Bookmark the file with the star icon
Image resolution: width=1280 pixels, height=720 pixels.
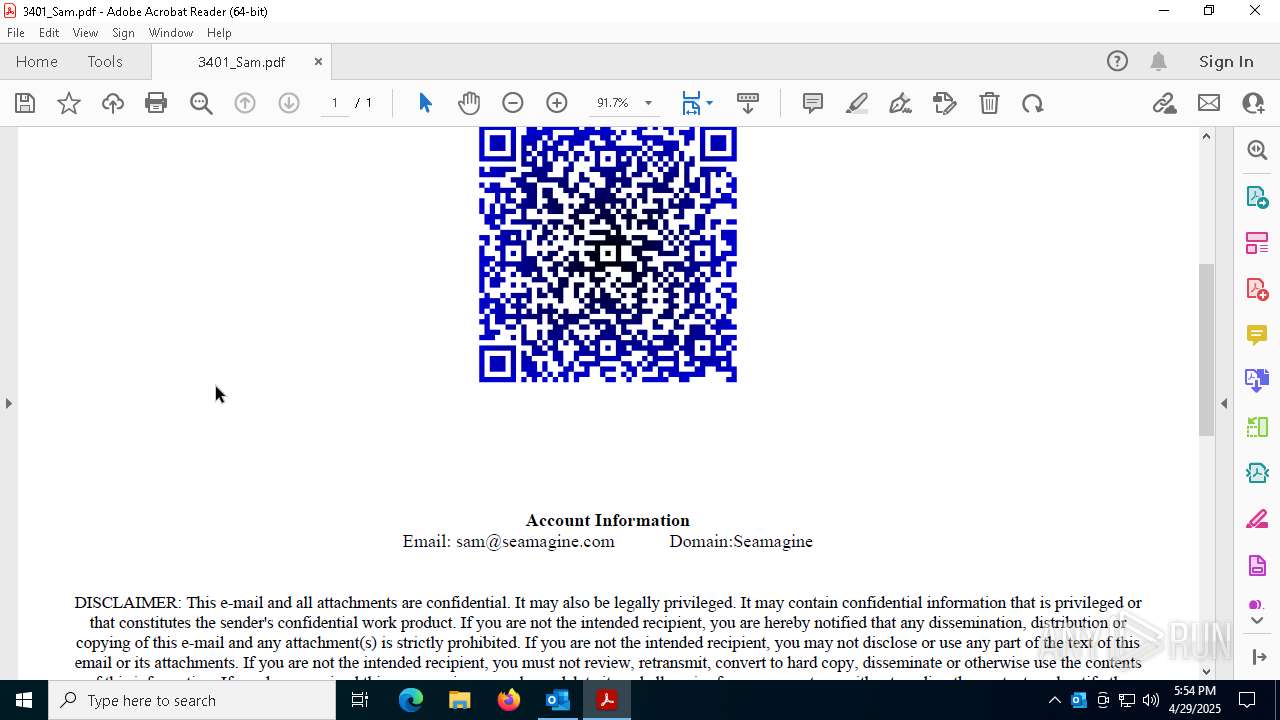[69, 103]
